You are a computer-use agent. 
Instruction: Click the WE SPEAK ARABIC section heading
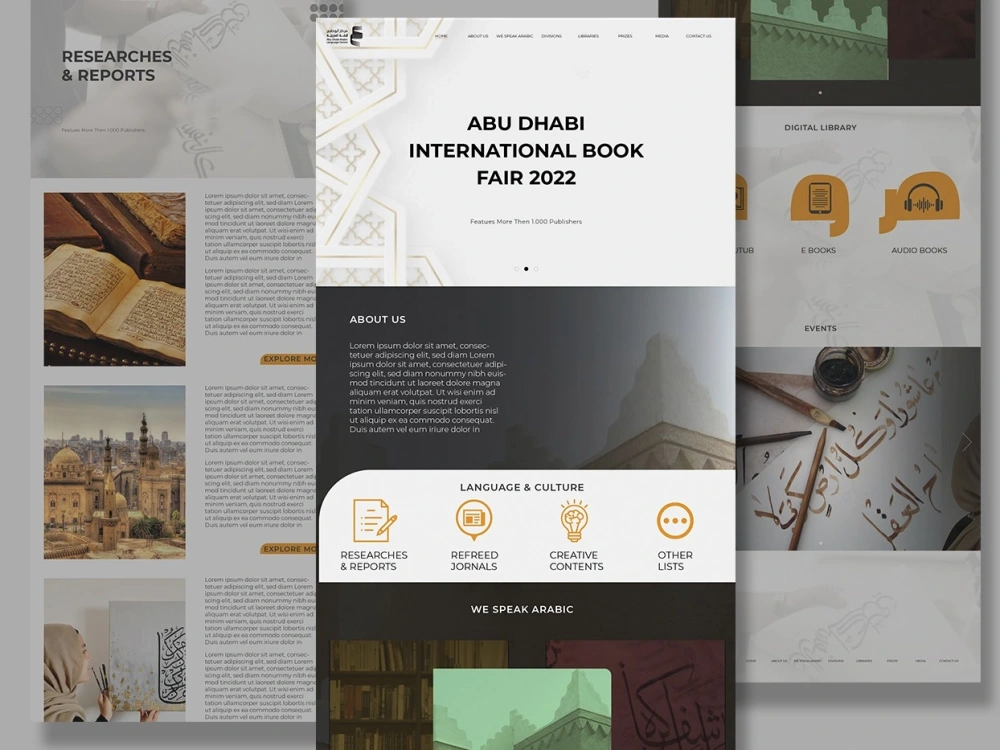522,610
